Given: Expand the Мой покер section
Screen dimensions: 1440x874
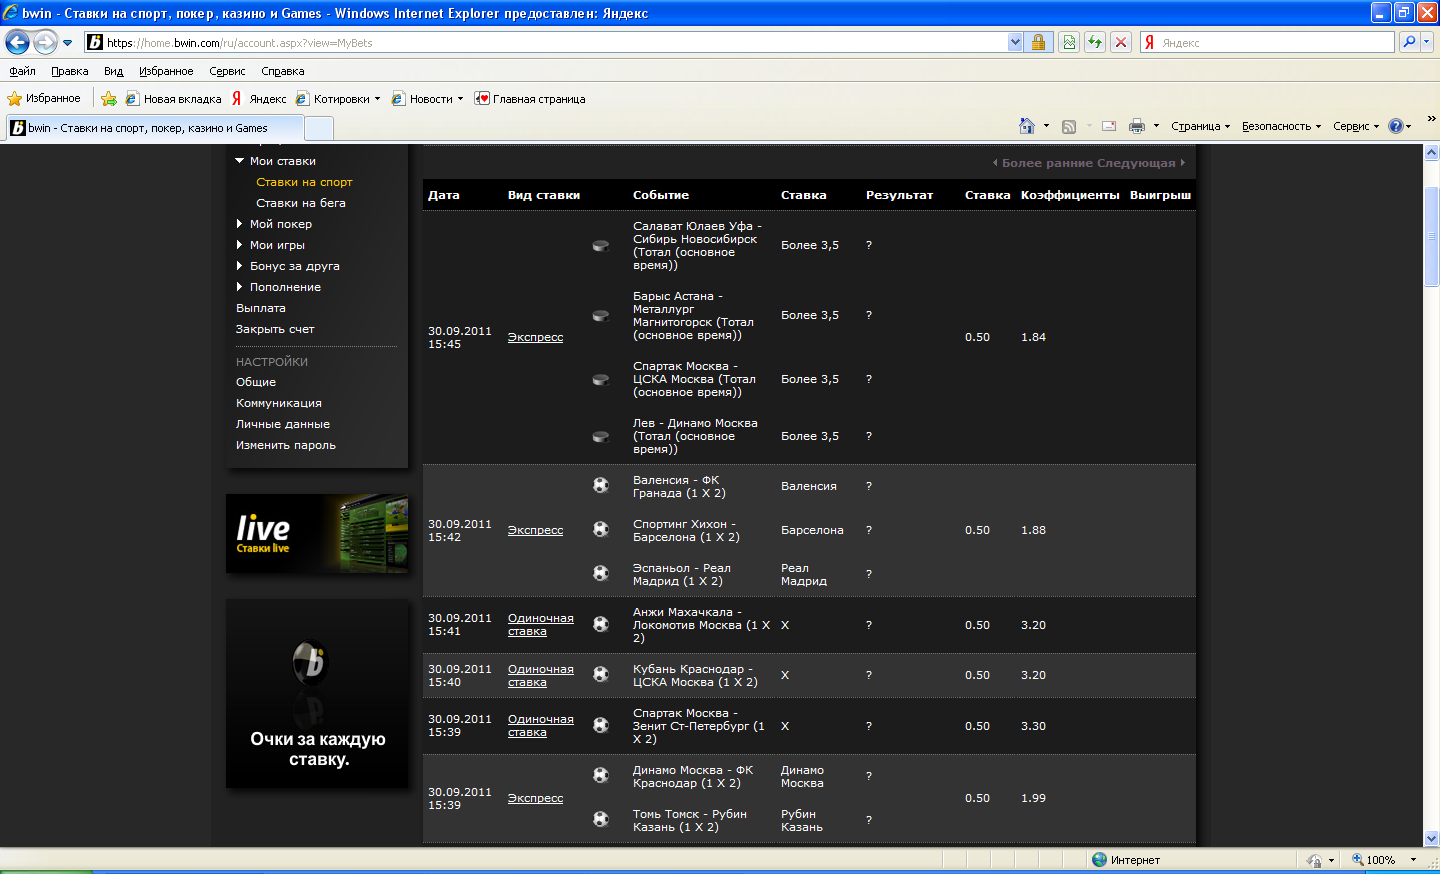Looking at the screenshot, I should pyautogui.click(x=240, y=224).
